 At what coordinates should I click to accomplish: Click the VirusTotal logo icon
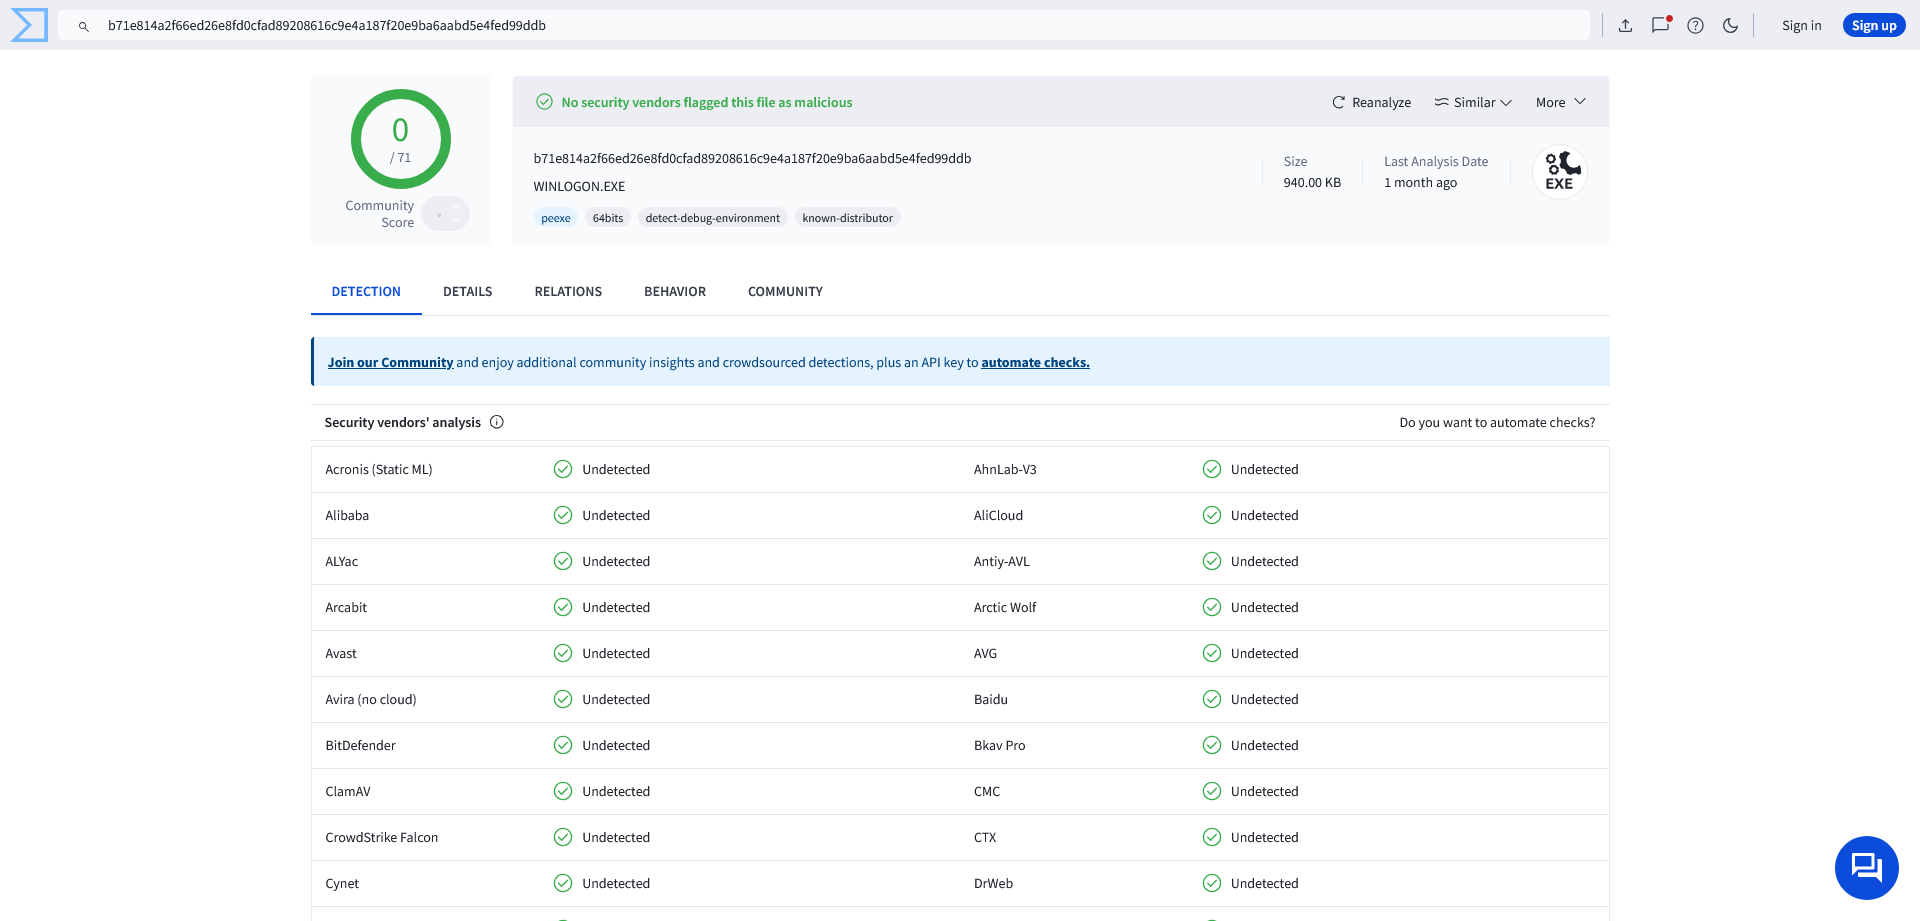pyautogui.click(x=28, y=25)
